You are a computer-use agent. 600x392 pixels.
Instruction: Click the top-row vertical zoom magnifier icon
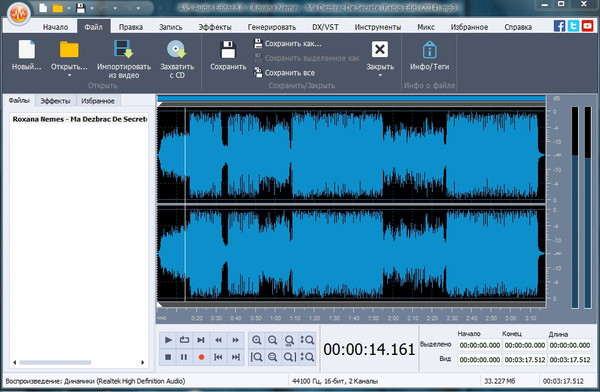pyautogui.click(x=307, y=340)
